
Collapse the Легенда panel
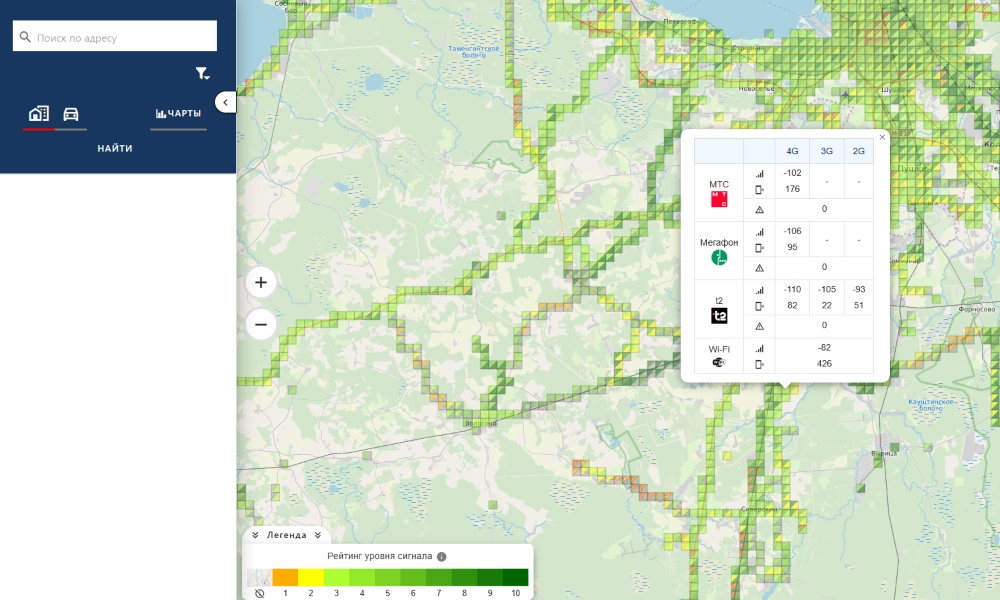tap(255, 535)
